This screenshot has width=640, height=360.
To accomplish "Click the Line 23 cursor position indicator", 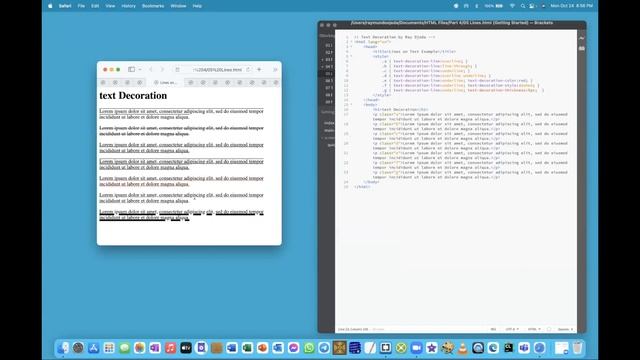I will click(353, 329).
